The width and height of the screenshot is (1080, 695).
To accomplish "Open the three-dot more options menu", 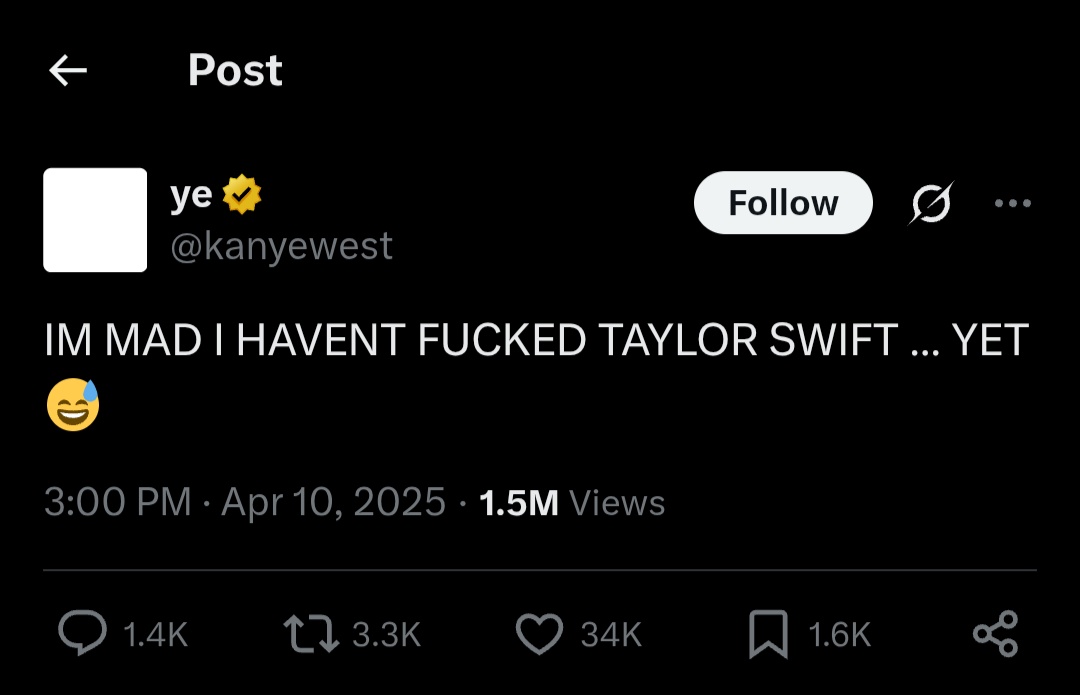I will click(x=1012, y=203).
